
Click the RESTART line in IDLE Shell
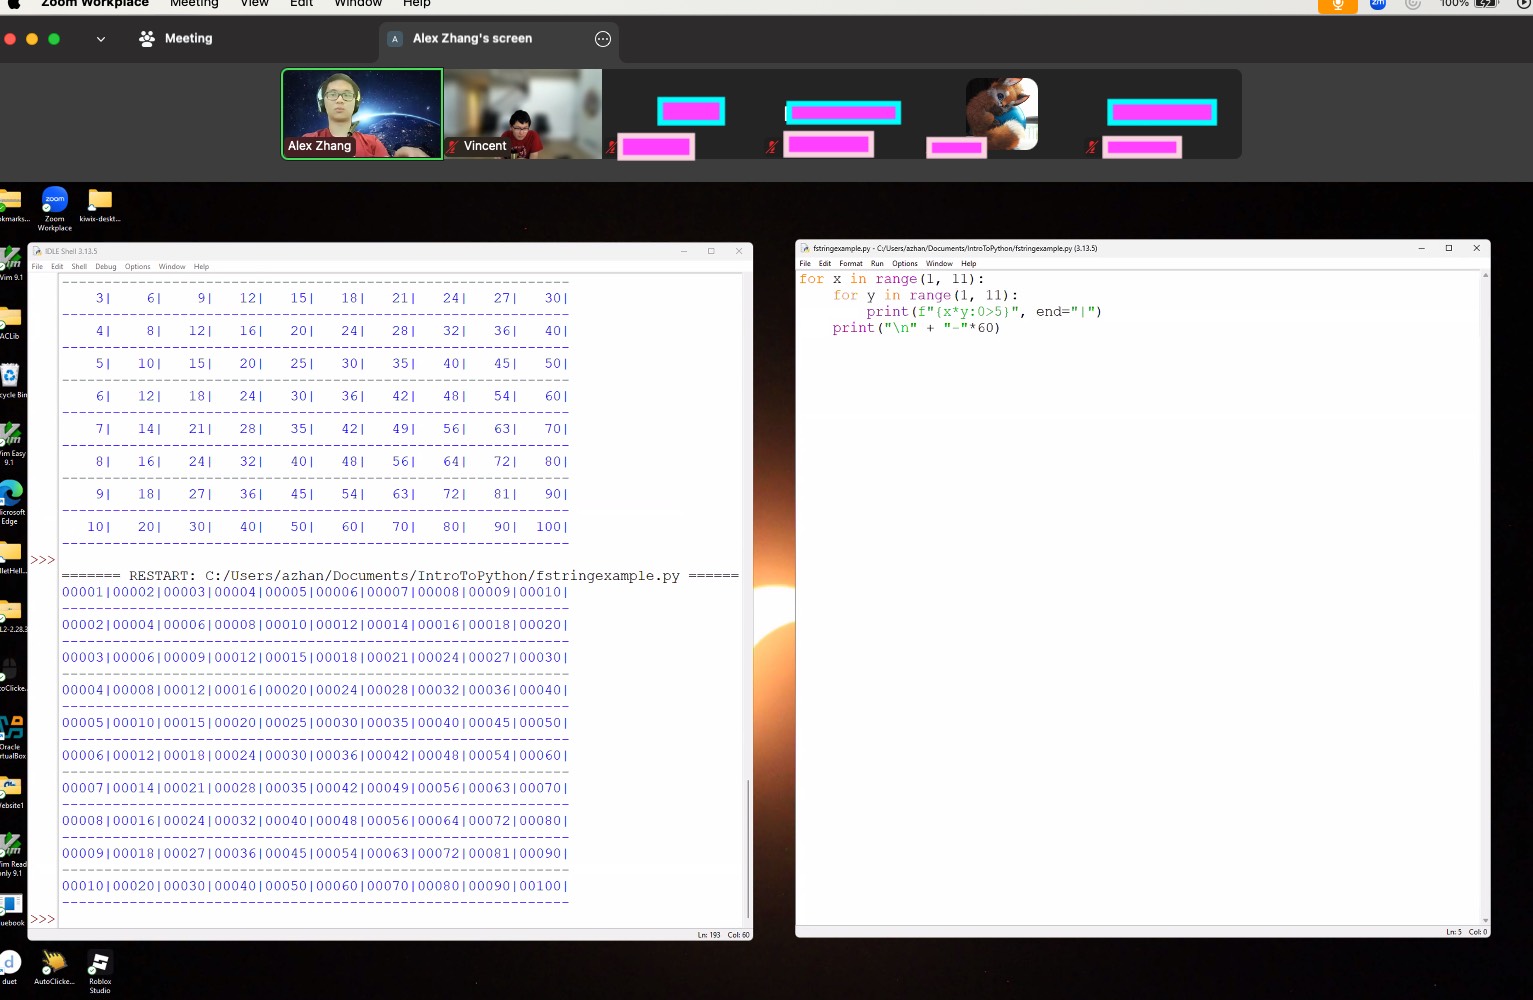(400, 576)
